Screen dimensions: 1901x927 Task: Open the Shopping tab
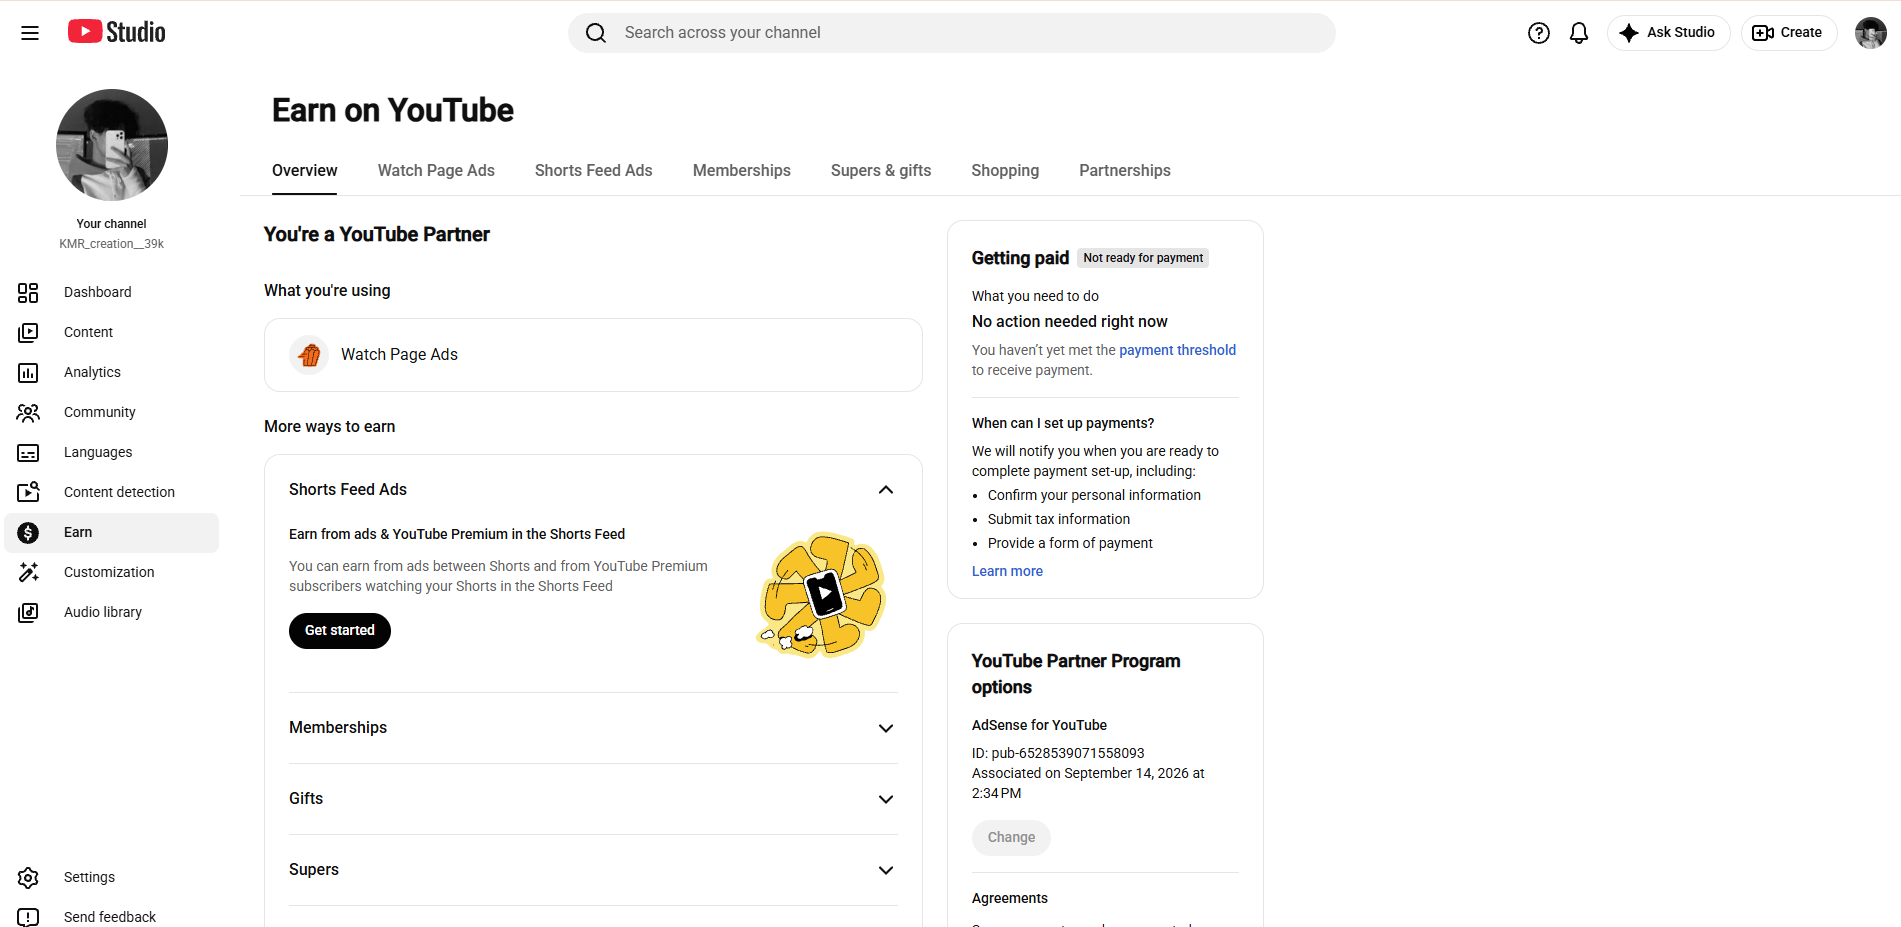pyautogui.click(x=1005, y=171)
